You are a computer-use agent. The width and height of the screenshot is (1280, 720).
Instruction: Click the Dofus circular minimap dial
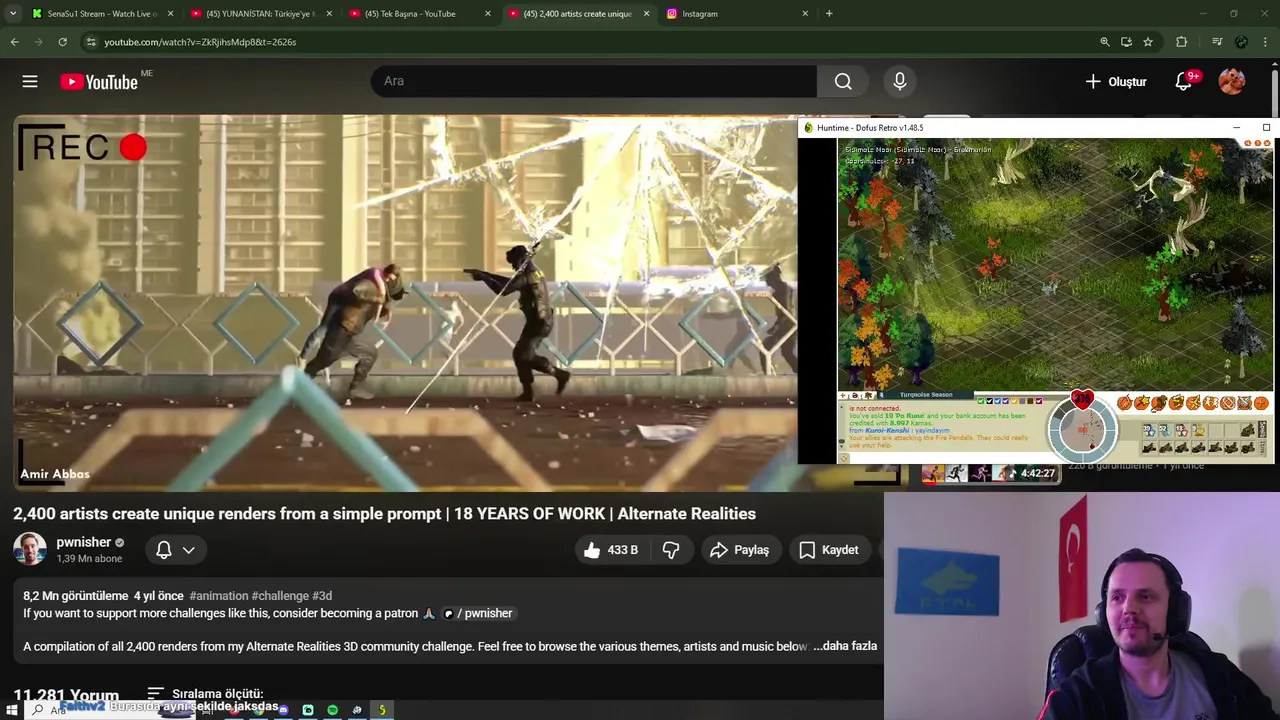tap(1082, 430)
